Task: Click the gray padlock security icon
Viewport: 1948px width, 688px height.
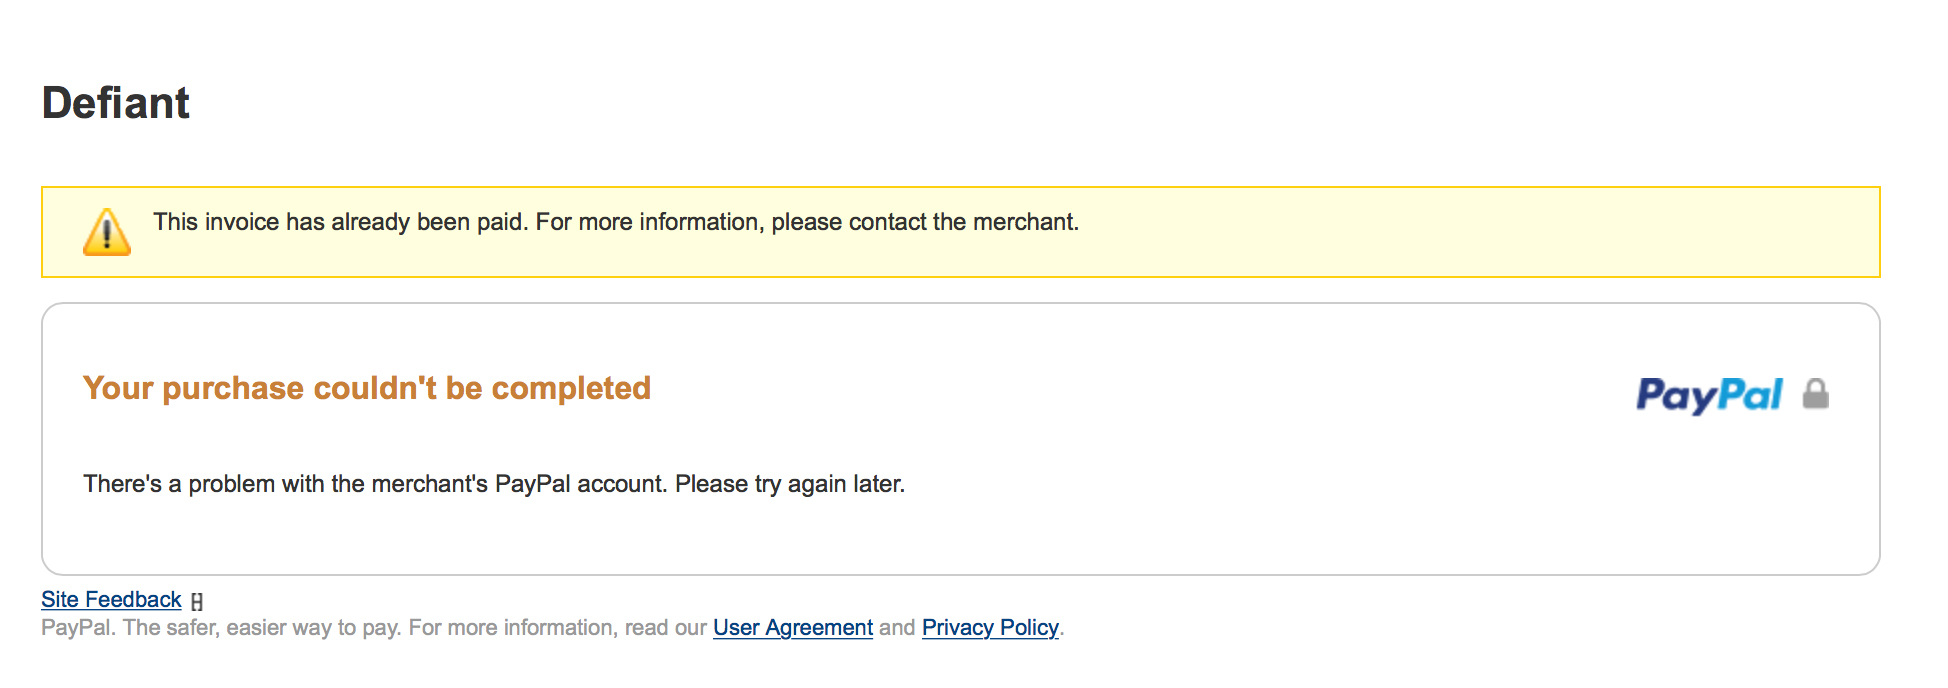Action: 1815,394
